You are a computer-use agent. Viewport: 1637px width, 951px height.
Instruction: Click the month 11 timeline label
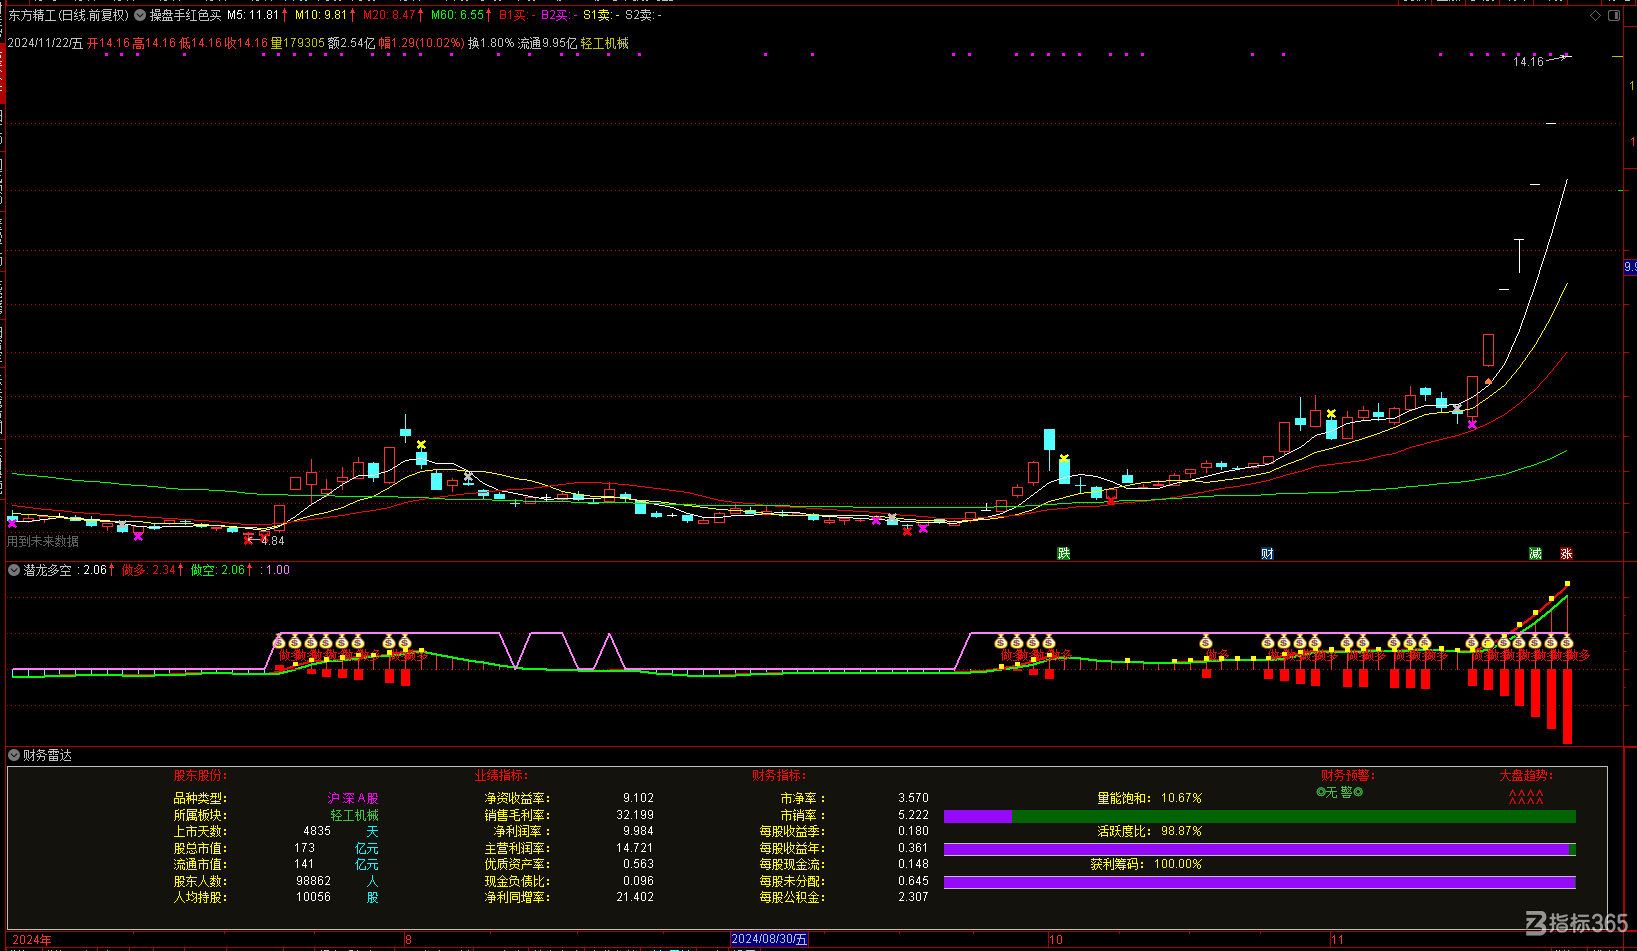(1337, 940)
